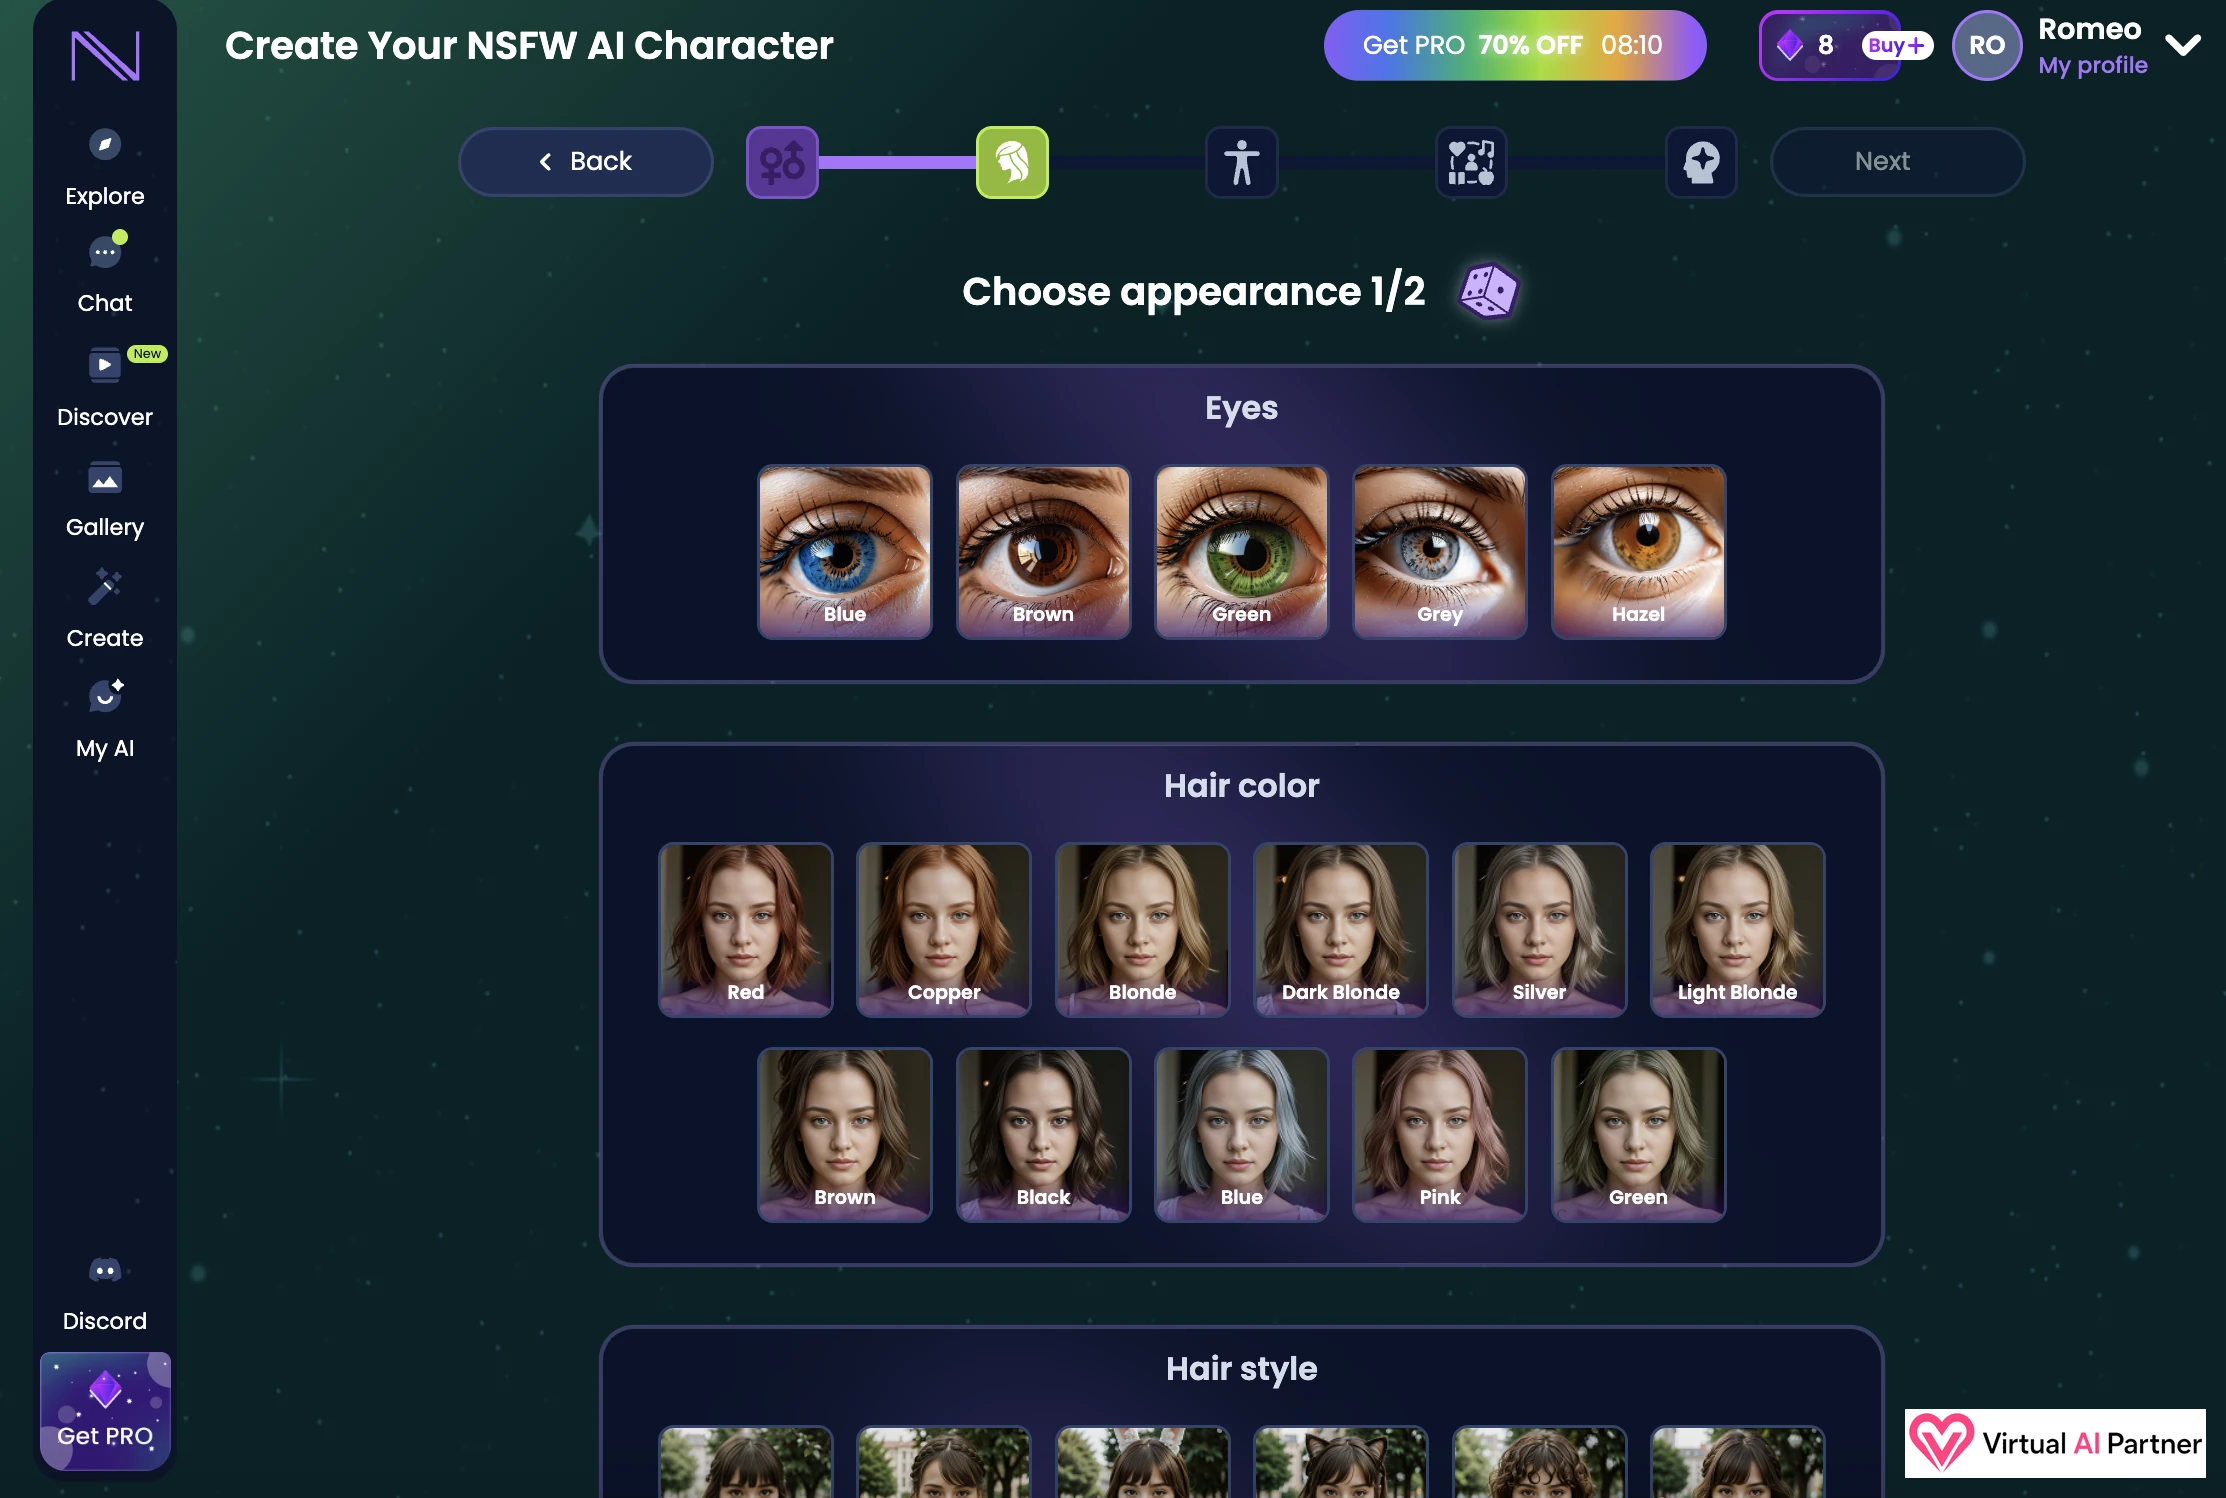Jump to the personality interests step icon

(1472, 162)
